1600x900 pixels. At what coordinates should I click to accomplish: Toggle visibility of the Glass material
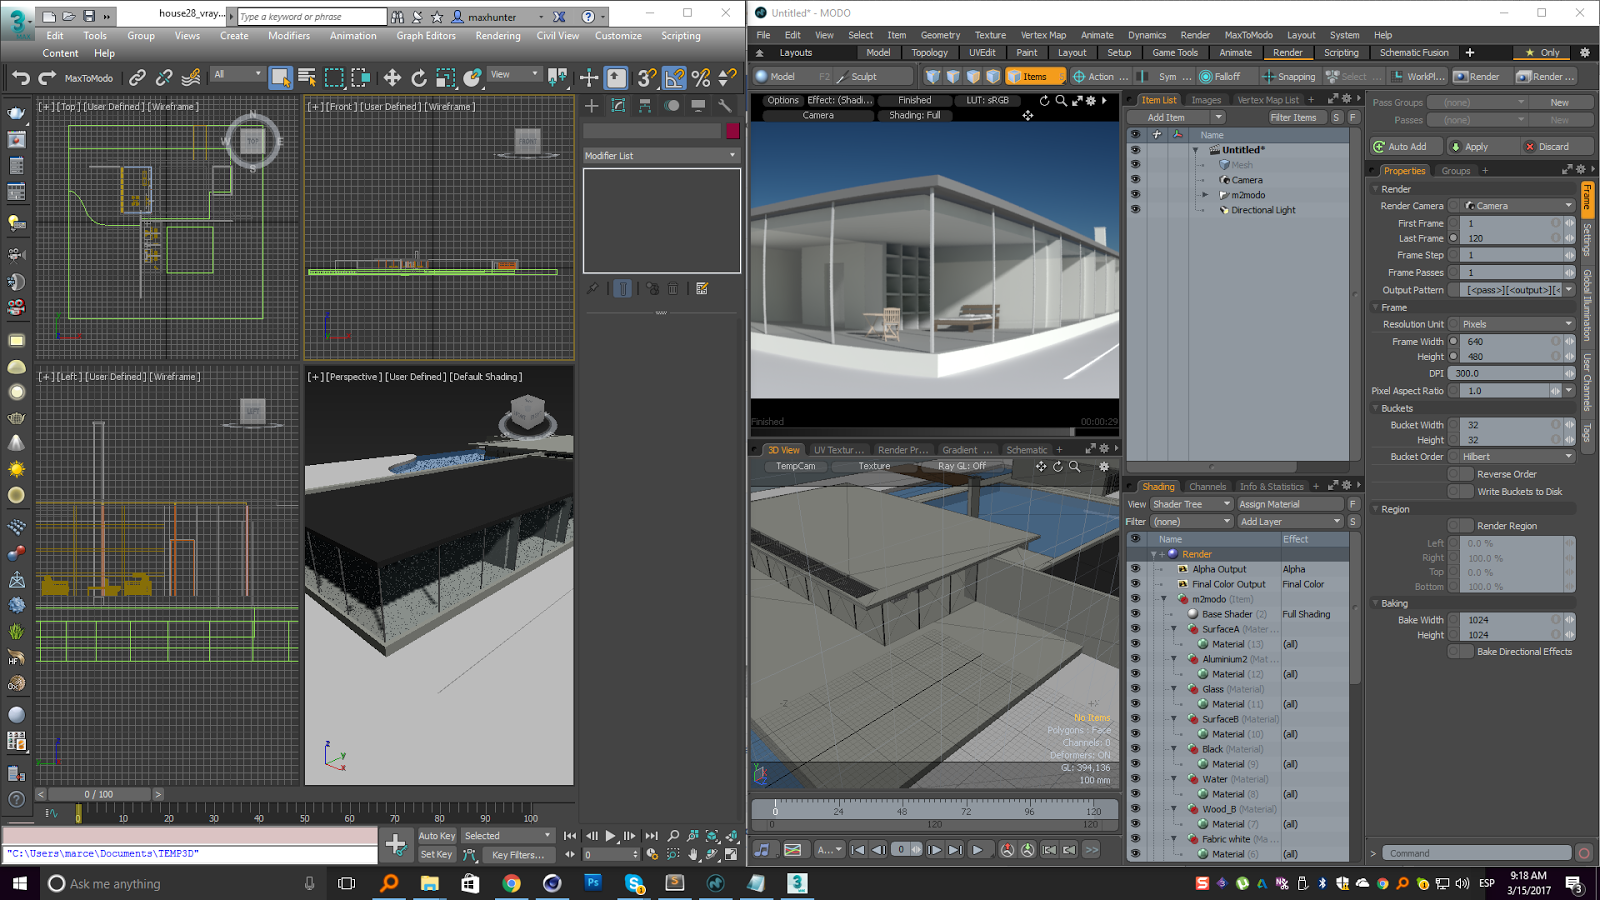click(1135, 689)
